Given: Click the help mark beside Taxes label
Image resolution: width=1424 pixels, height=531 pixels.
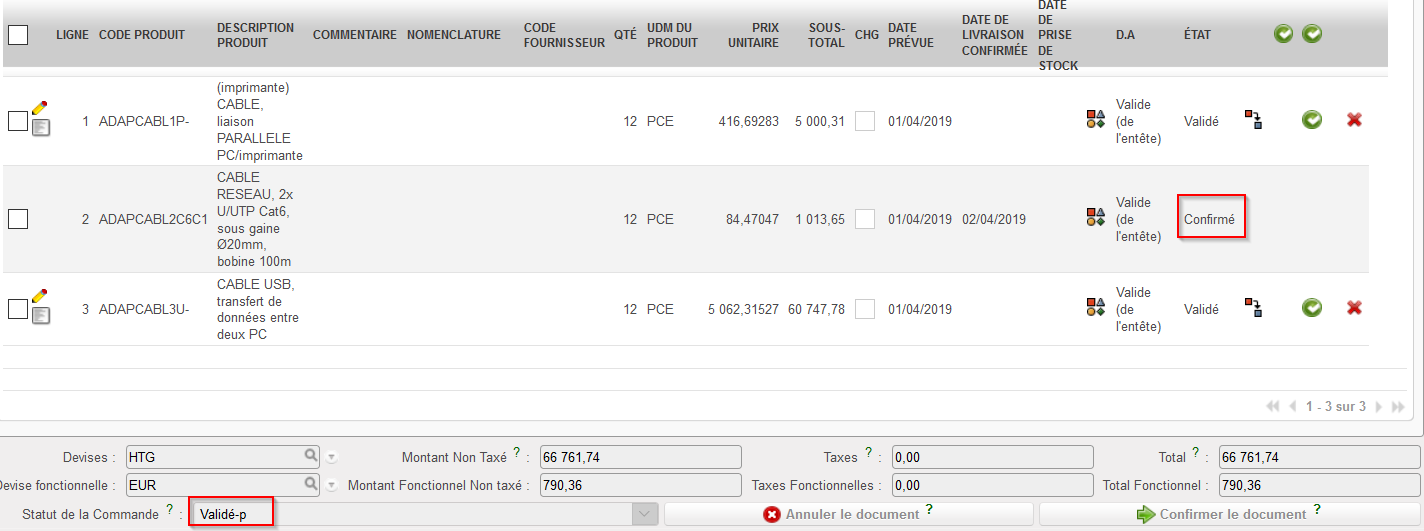Looking at the screenshot, I should coord(869,453).
